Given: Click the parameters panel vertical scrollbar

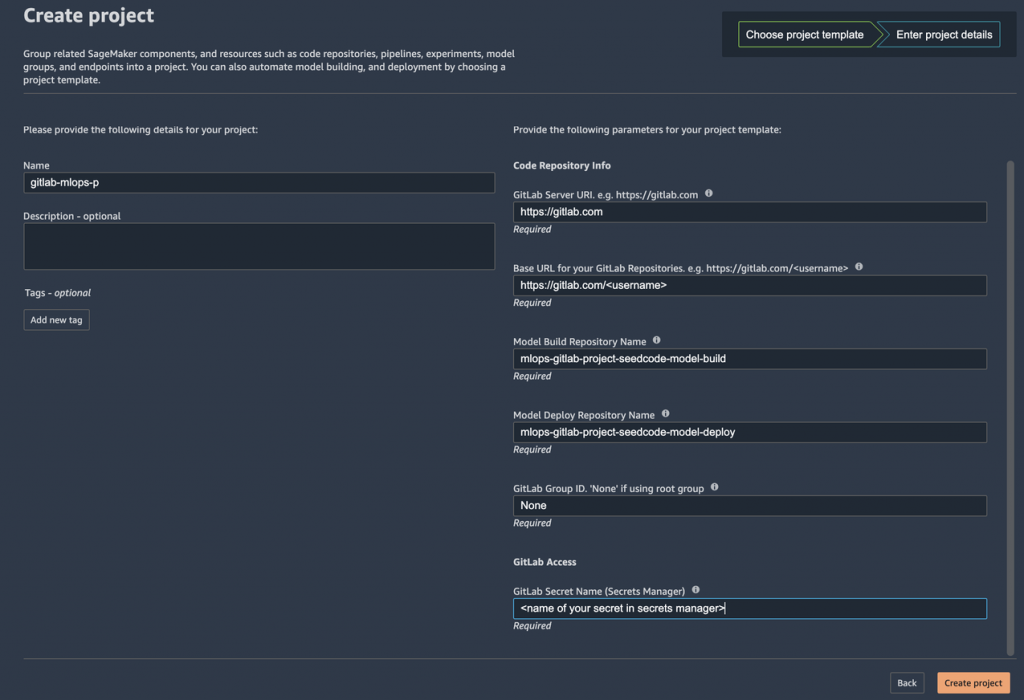Looking at the screenshot, I should point(1010,408).
